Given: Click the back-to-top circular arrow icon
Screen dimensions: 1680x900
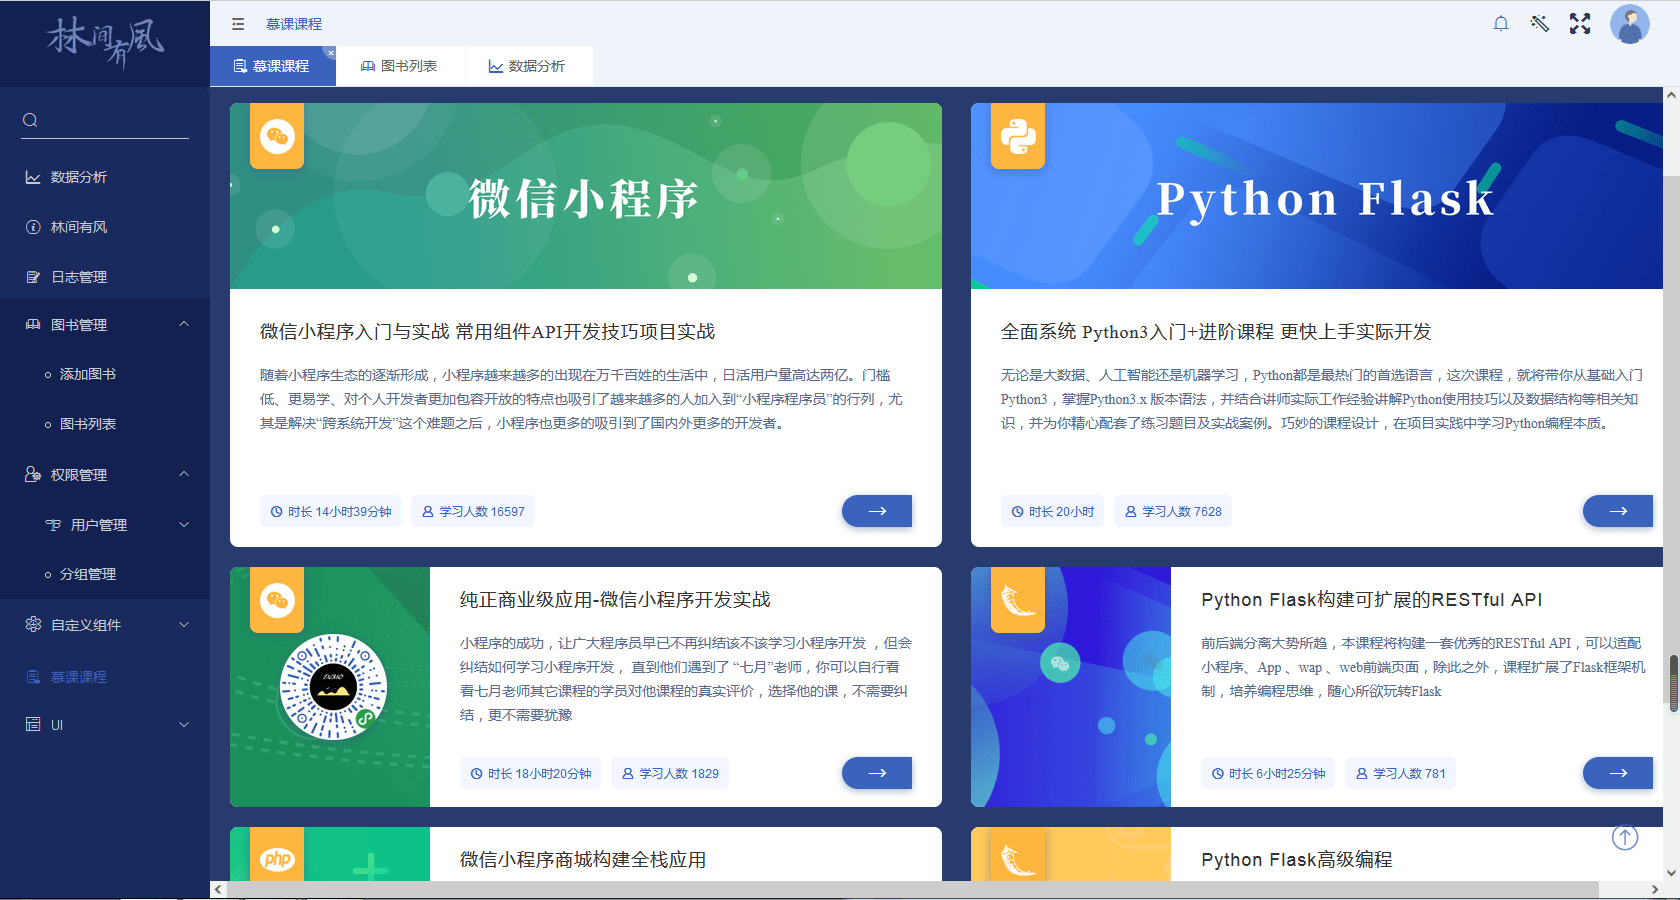Looking at the screenshot, I should (1625, 837).
